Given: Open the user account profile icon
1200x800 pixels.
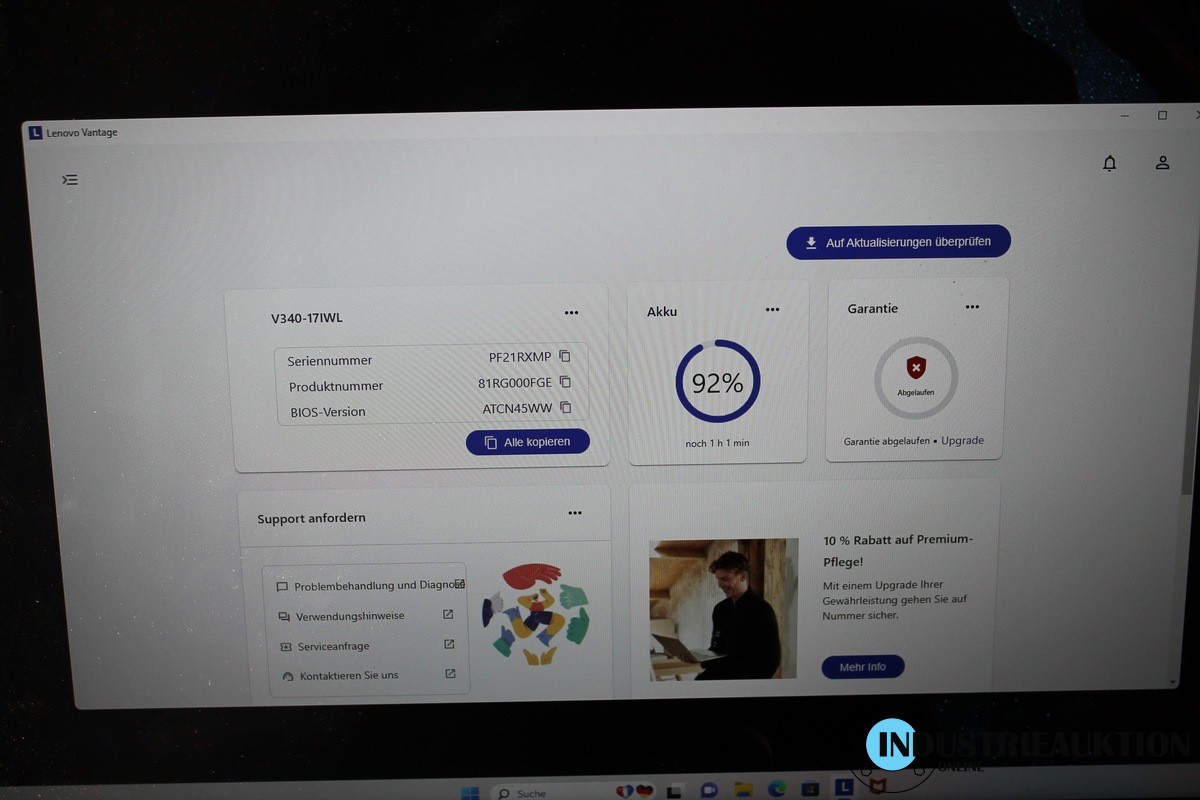Looking at the screenshot, I should [1162, 162].
